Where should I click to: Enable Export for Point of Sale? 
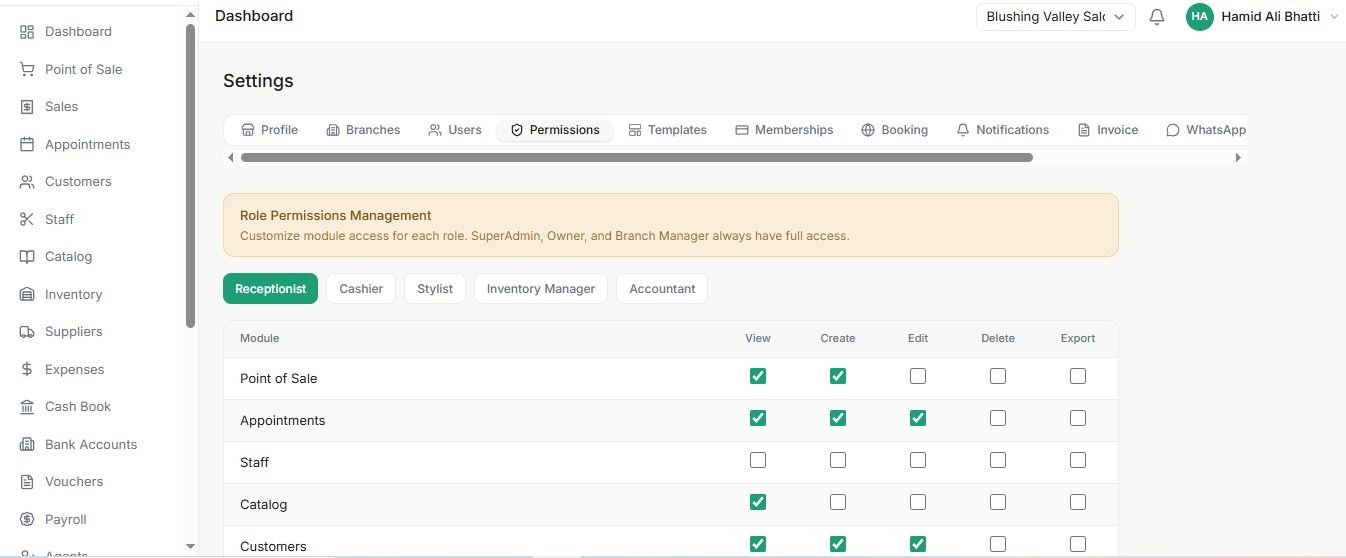[x=1078, y=376]
